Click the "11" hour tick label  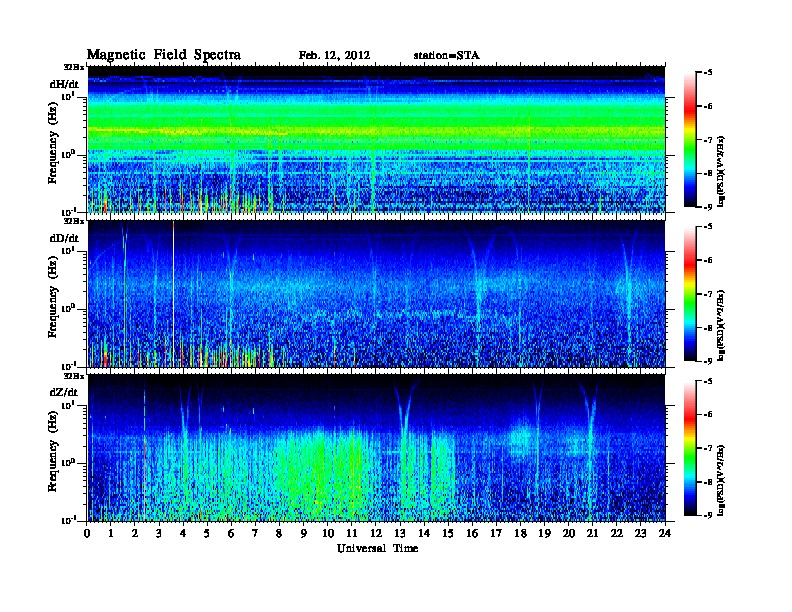[x=352, y=533]
